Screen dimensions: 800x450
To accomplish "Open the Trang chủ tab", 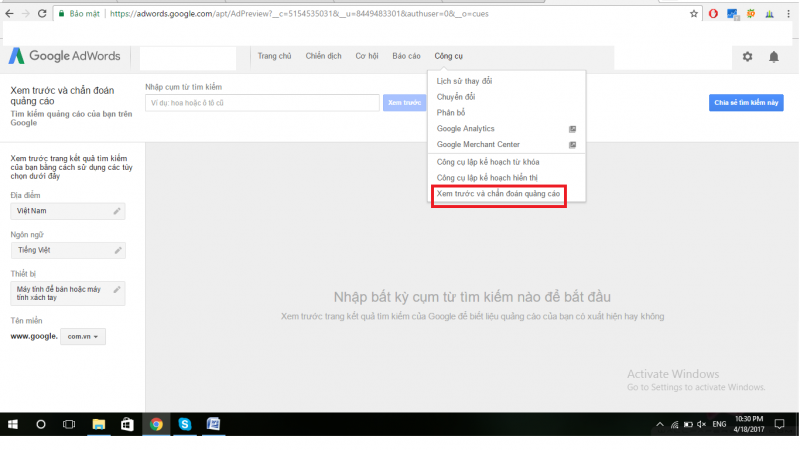I will point(274,56).
